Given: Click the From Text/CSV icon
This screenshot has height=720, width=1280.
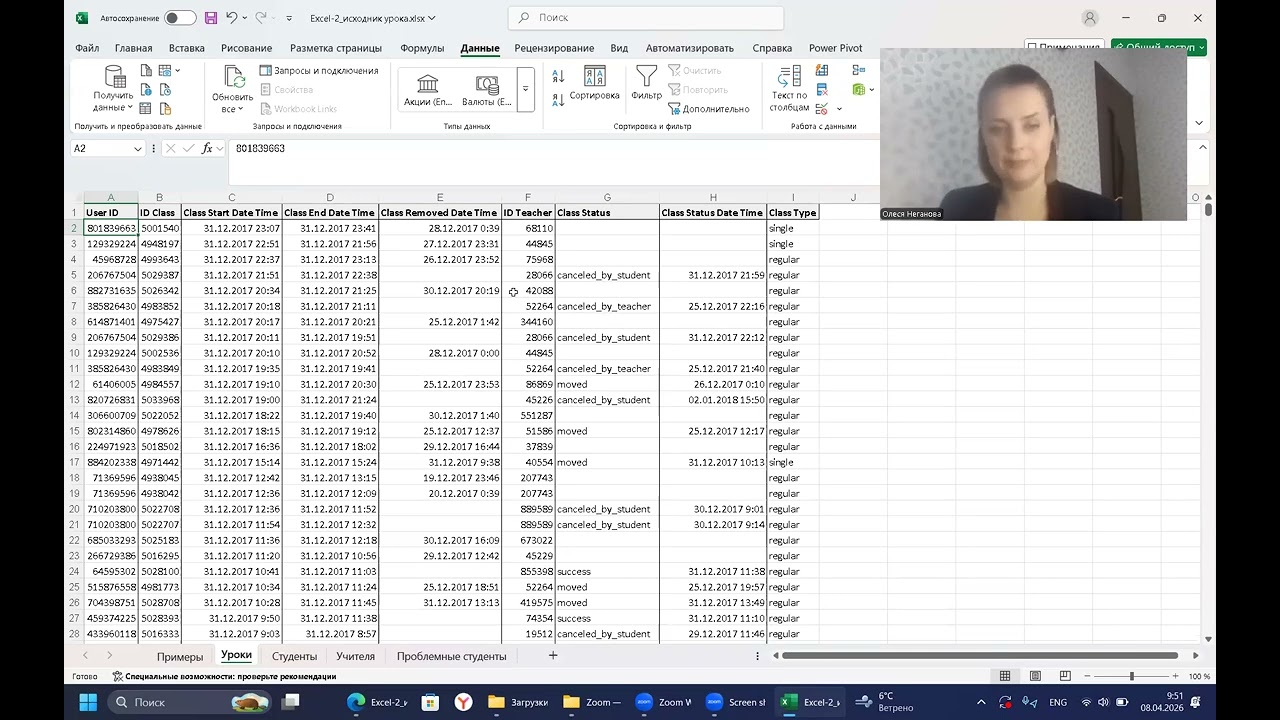Looking at the screenshot, I should point(146,71).
